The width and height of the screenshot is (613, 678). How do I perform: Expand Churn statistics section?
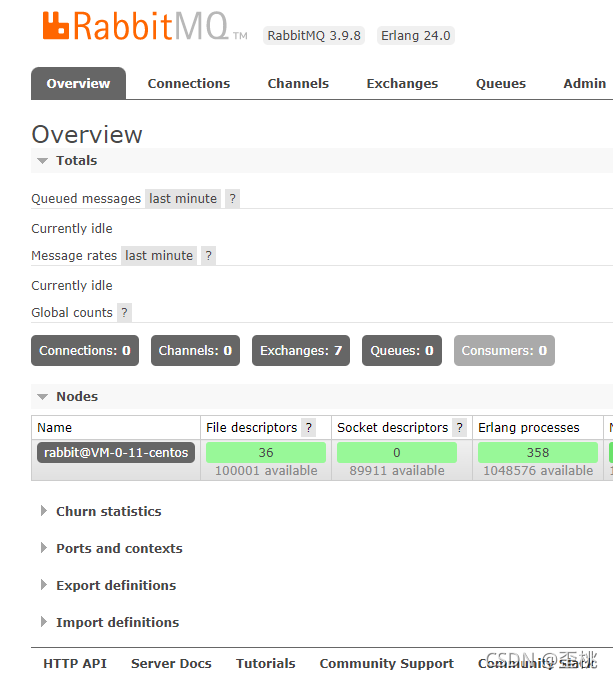point(109,512)
